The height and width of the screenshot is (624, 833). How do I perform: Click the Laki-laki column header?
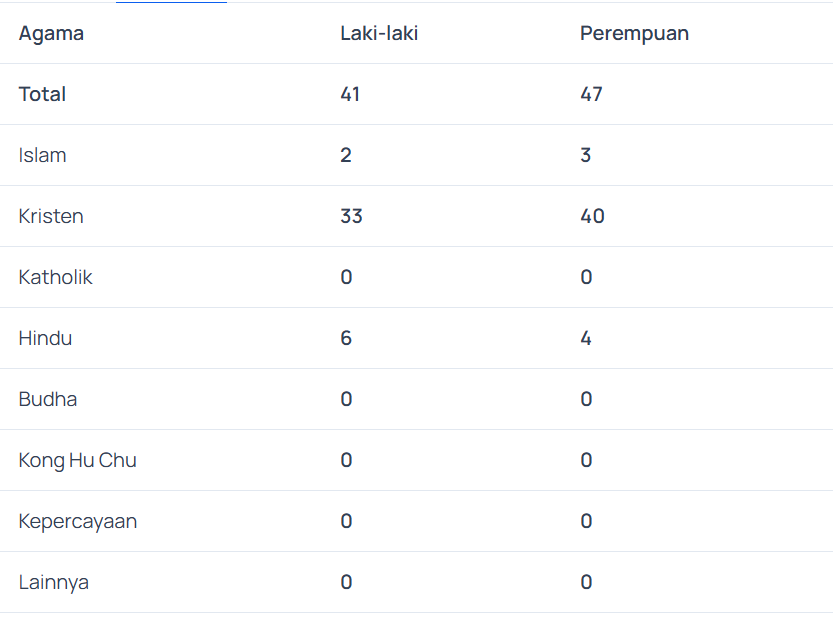(379, 33)
